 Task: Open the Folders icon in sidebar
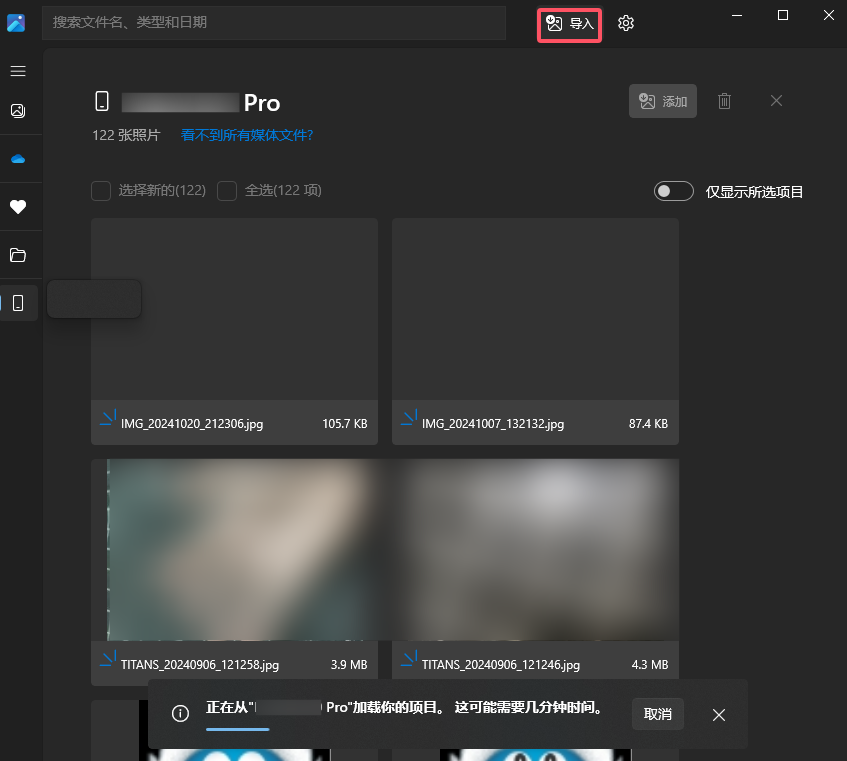coord(18,255)
